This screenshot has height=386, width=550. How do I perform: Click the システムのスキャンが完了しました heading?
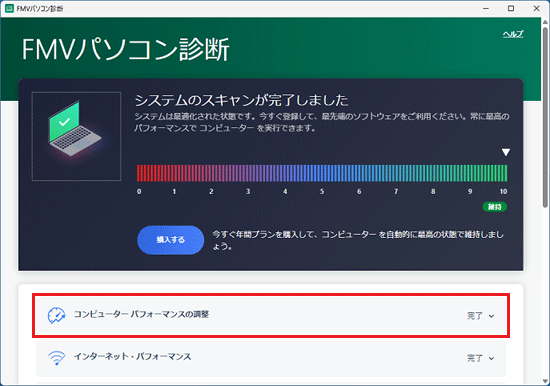pos(241,101)
